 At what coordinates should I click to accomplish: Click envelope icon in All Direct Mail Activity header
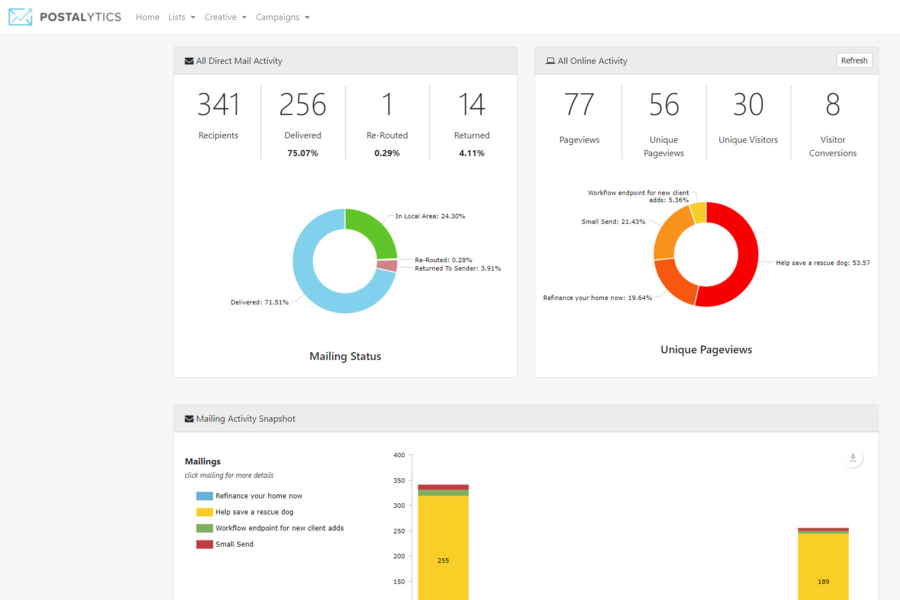coord(189,61)
